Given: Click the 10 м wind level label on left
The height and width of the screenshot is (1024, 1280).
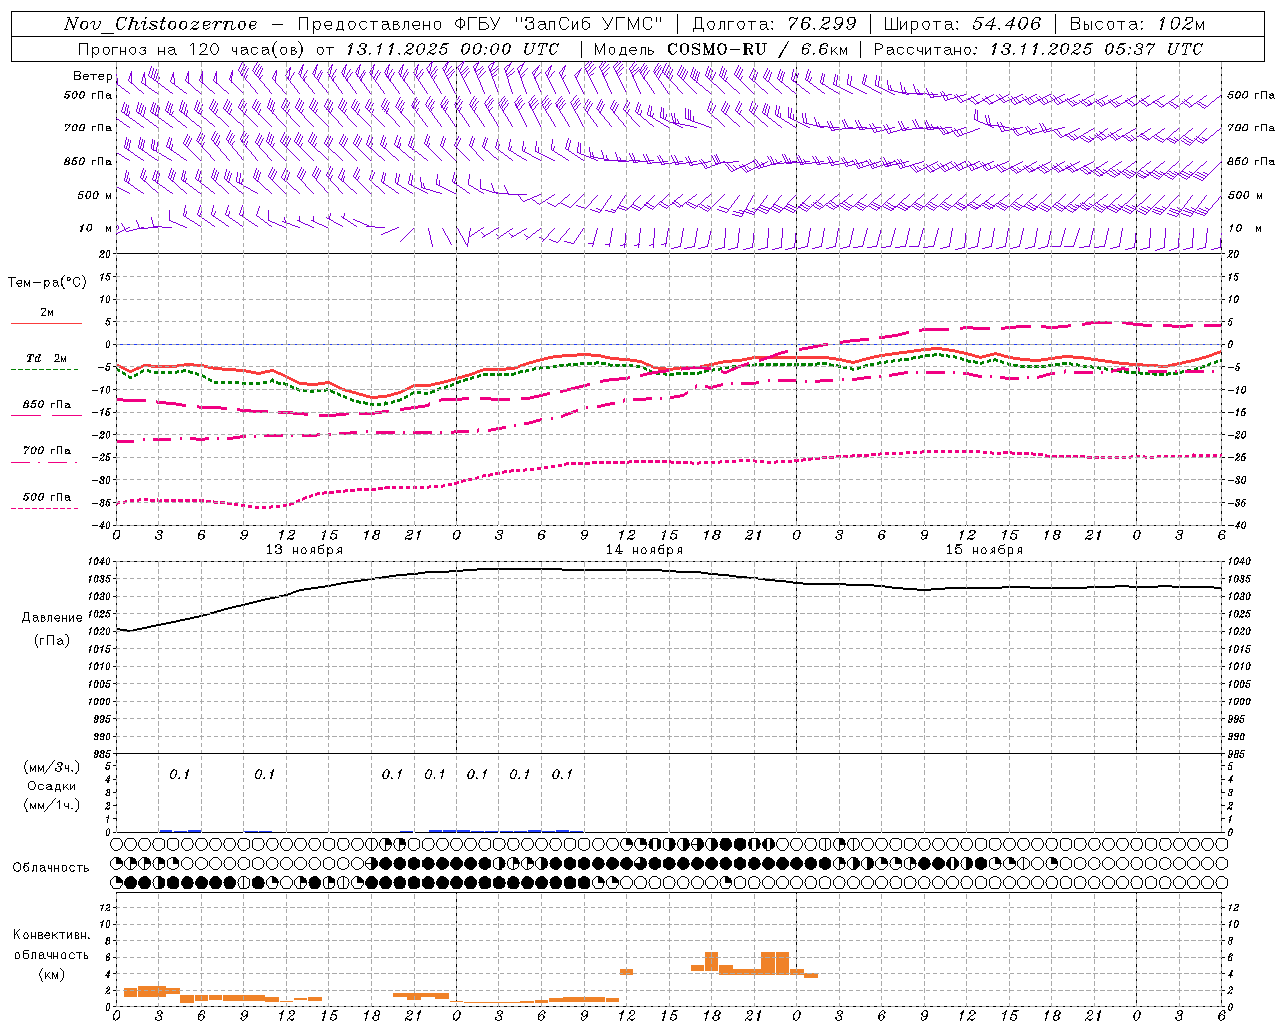Looking at the screenshot, I should (x=96, y=228).
